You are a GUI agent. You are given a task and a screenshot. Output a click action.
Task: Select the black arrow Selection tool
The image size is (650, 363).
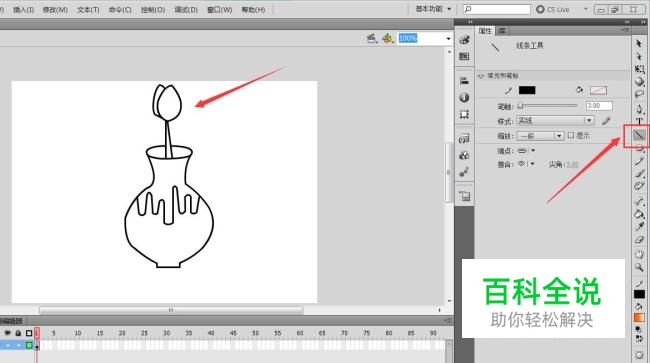(x=639, y=43)
